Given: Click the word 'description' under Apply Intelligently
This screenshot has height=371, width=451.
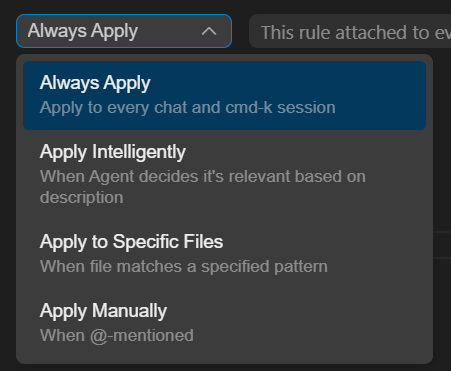Looking at the screenshot, I should click(x=81, y=198).
